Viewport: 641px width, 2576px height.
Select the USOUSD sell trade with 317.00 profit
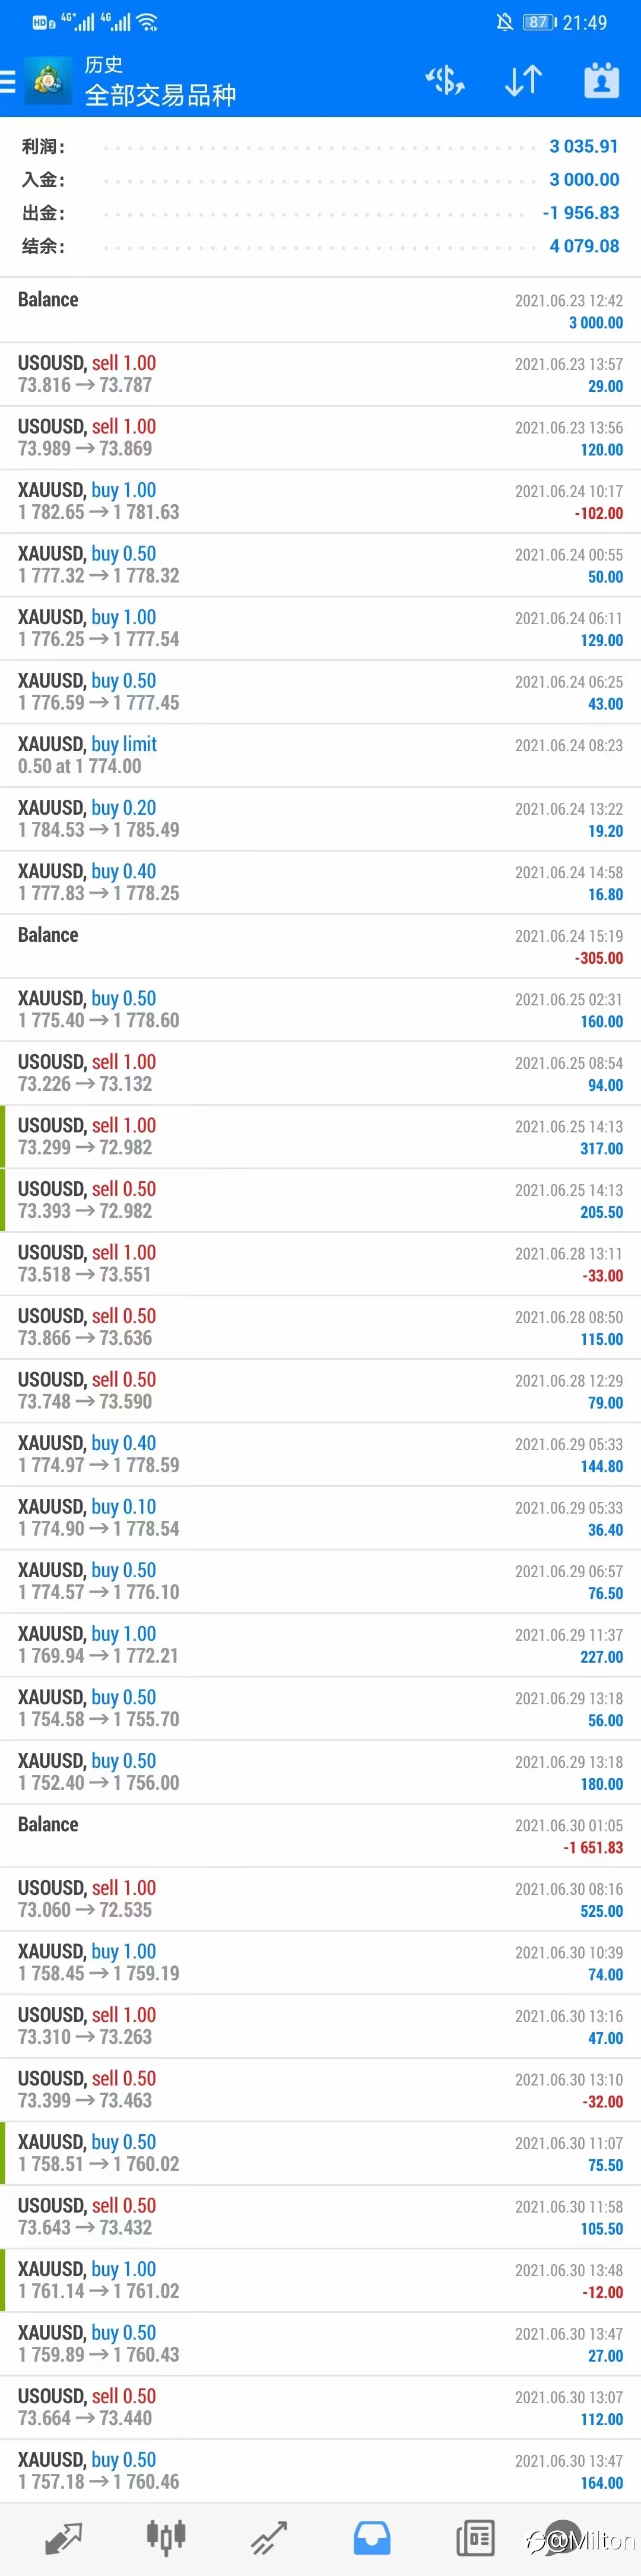coord(320,1137)
